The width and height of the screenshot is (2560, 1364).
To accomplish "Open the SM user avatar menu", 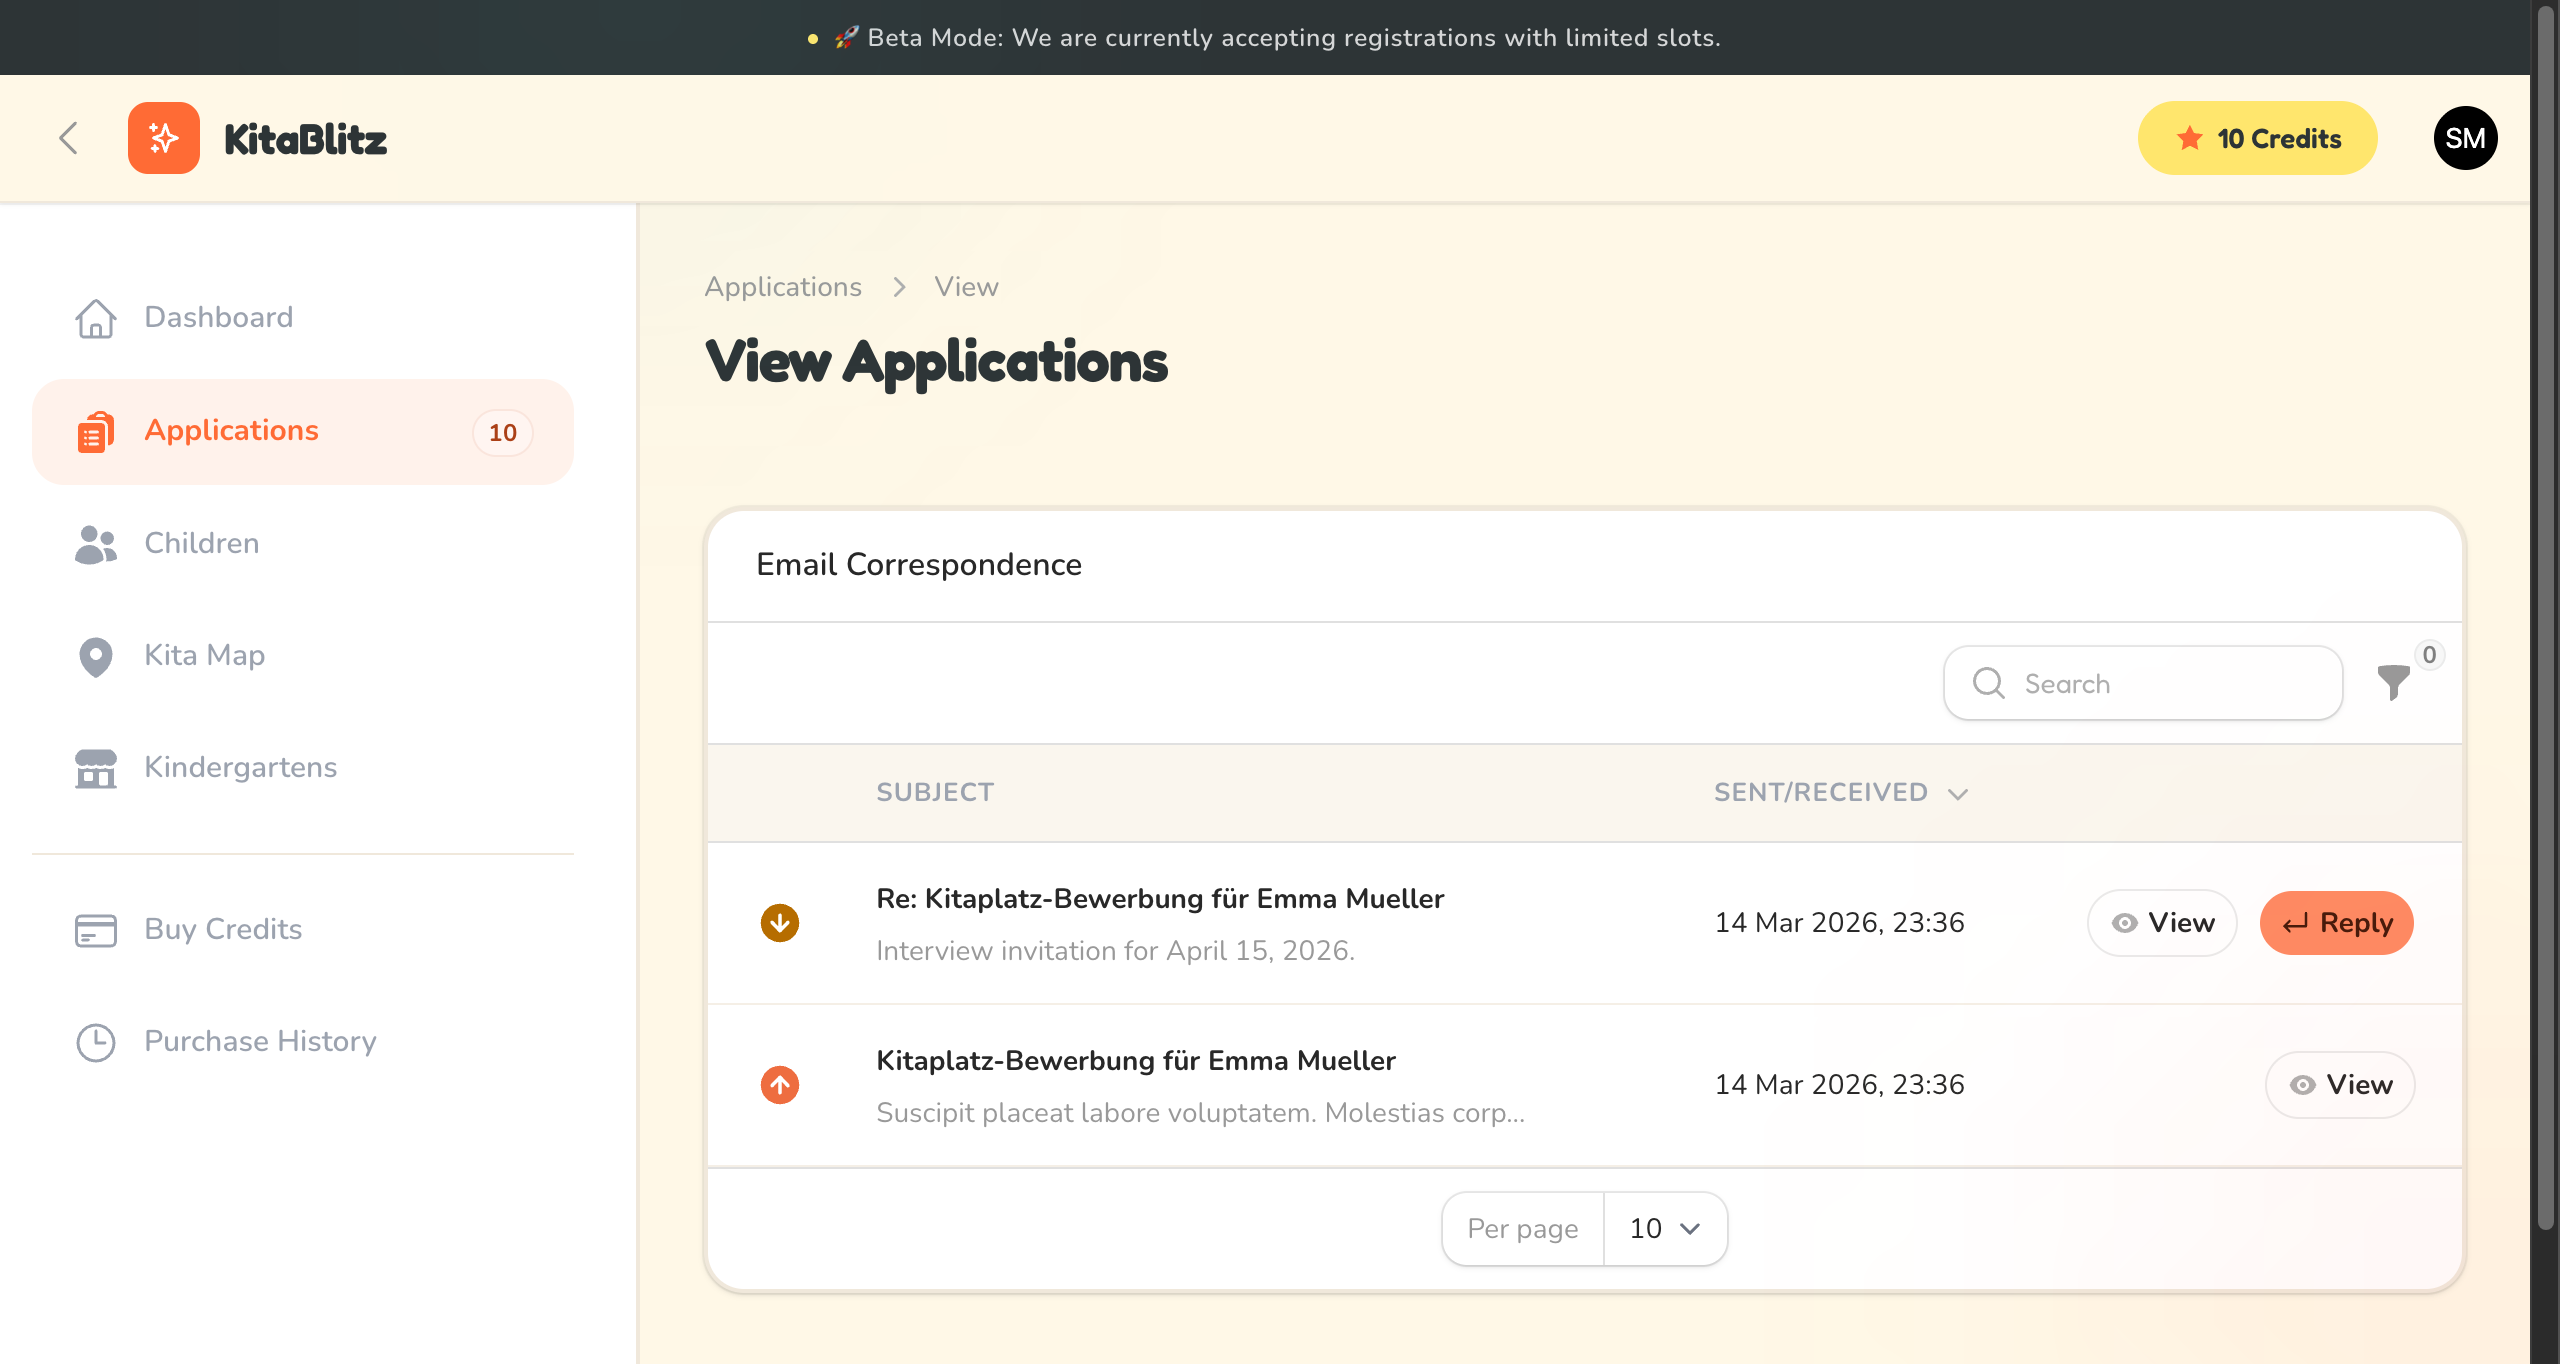I will pyautogui.click(x=2465, y=138).
